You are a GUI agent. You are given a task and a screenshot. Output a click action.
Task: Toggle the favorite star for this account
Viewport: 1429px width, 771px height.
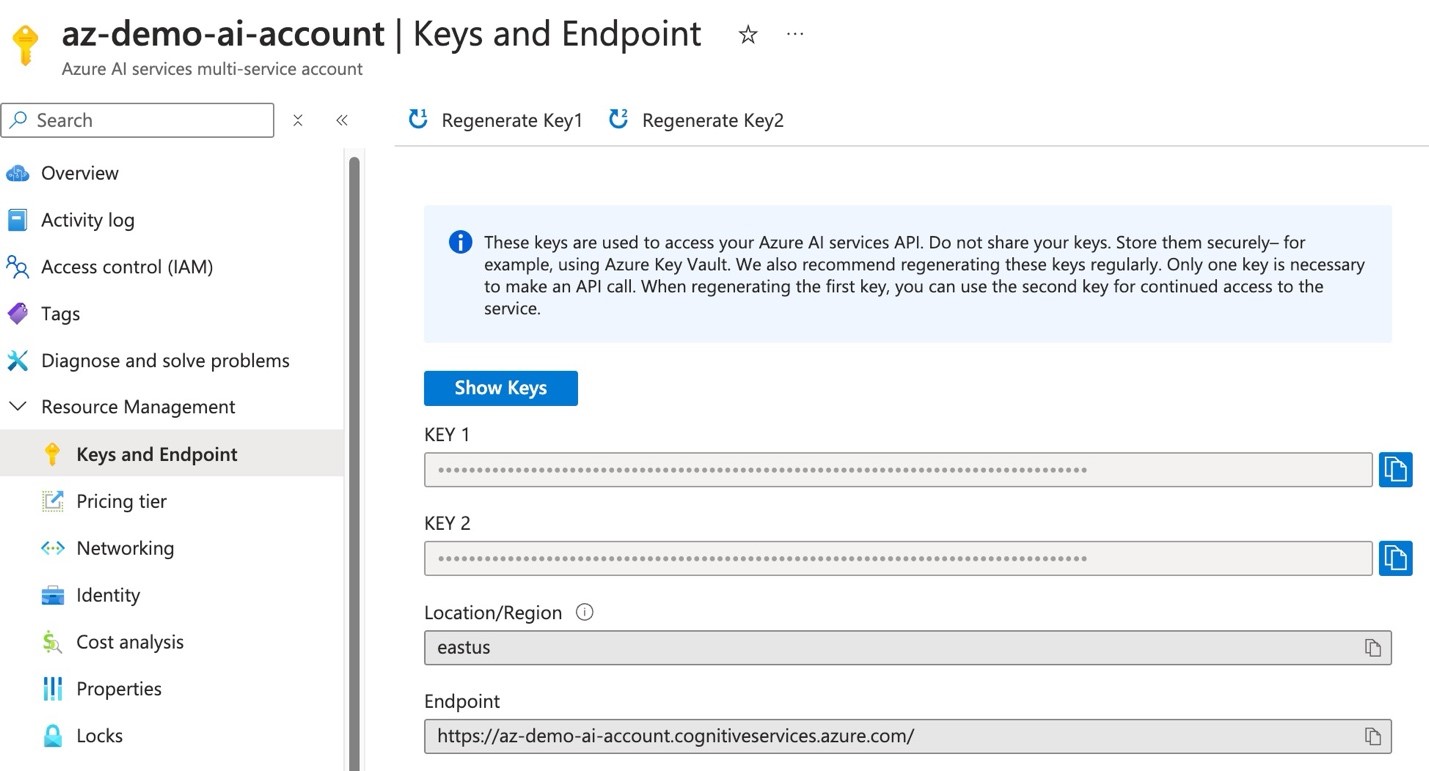tap(747, 34)
